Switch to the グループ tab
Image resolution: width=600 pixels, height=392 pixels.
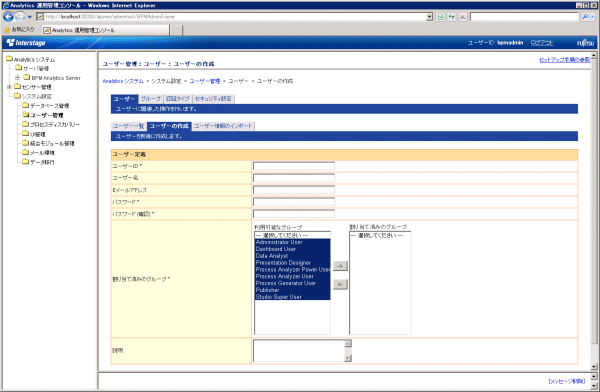click(x=151, y=99)
